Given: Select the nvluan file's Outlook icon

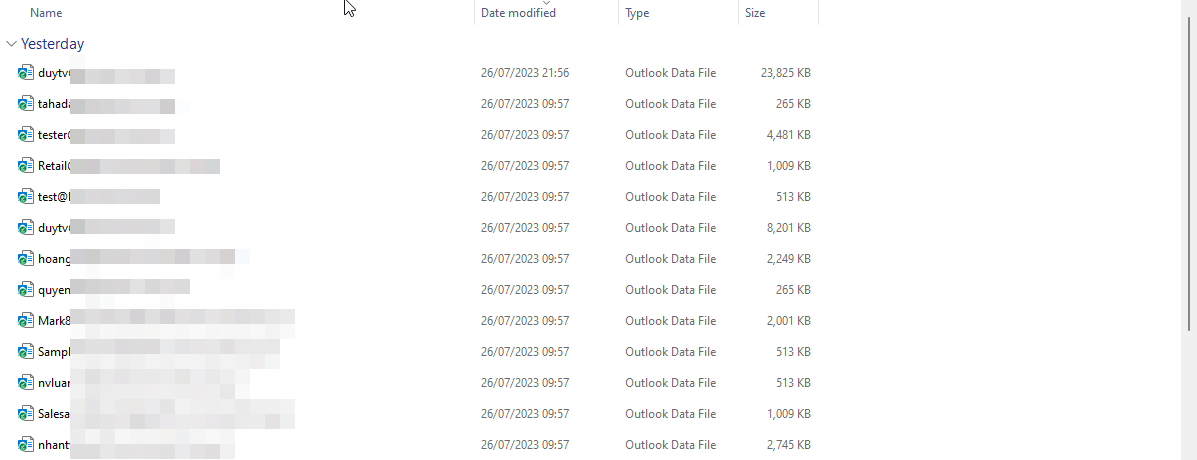Looking at the screenshot, I should (26, 383).
